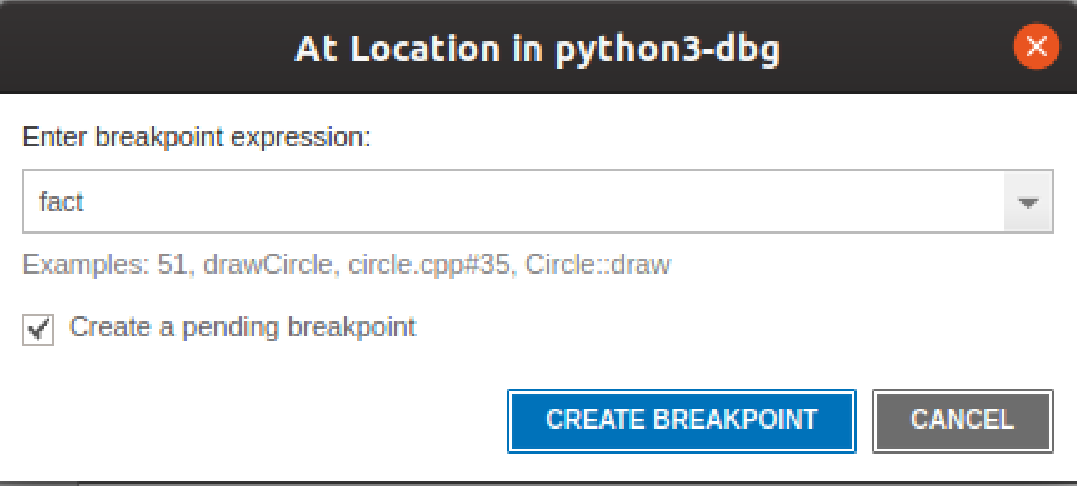1077x486 pixels.
Task: Click the "51" example number in the hint
Action: (x=171, y=265)
